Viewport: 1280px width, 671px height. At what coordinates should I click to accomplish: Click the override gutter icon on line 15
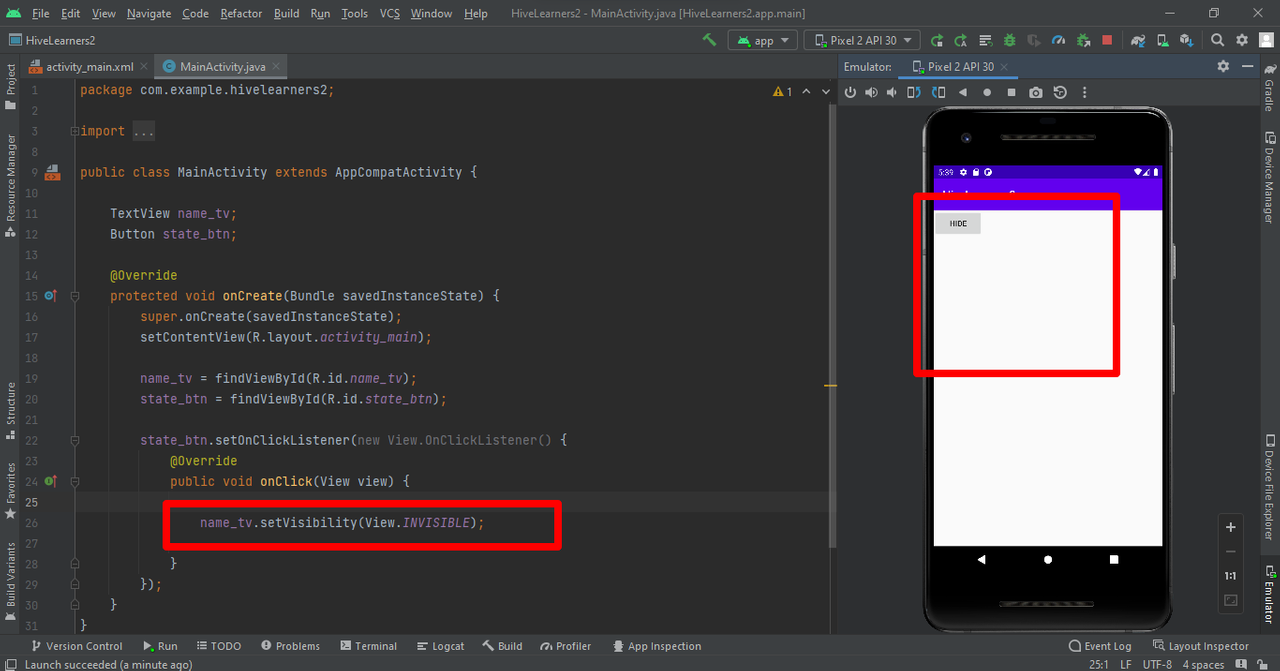51,296
